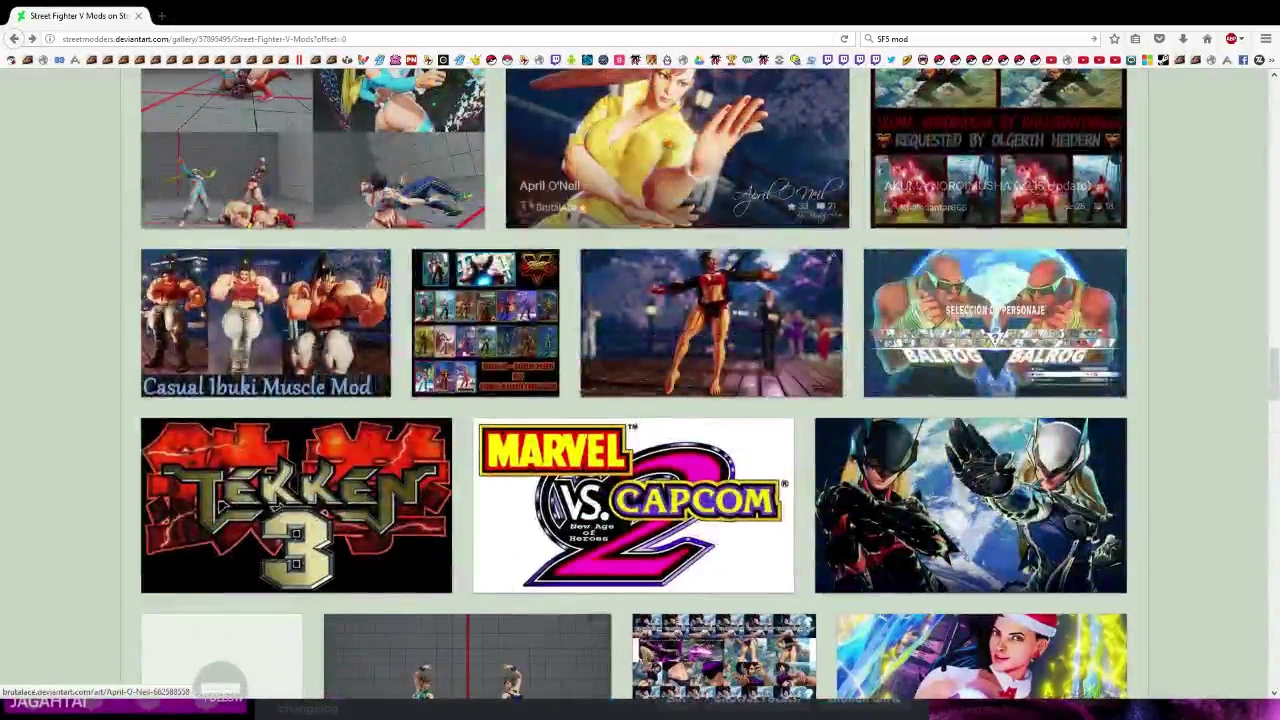Screen dimensions: 1280x720
Task: Open the Steam bookmark icon
Action: point(1163,60)
